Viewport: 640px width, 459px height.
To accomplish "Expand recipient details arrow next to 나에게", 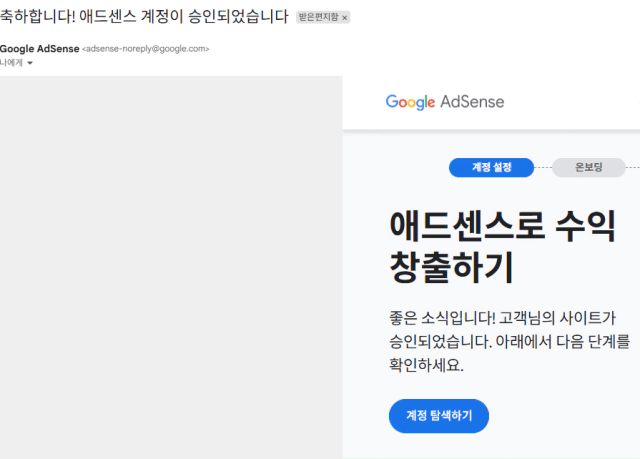I will 30,63.
